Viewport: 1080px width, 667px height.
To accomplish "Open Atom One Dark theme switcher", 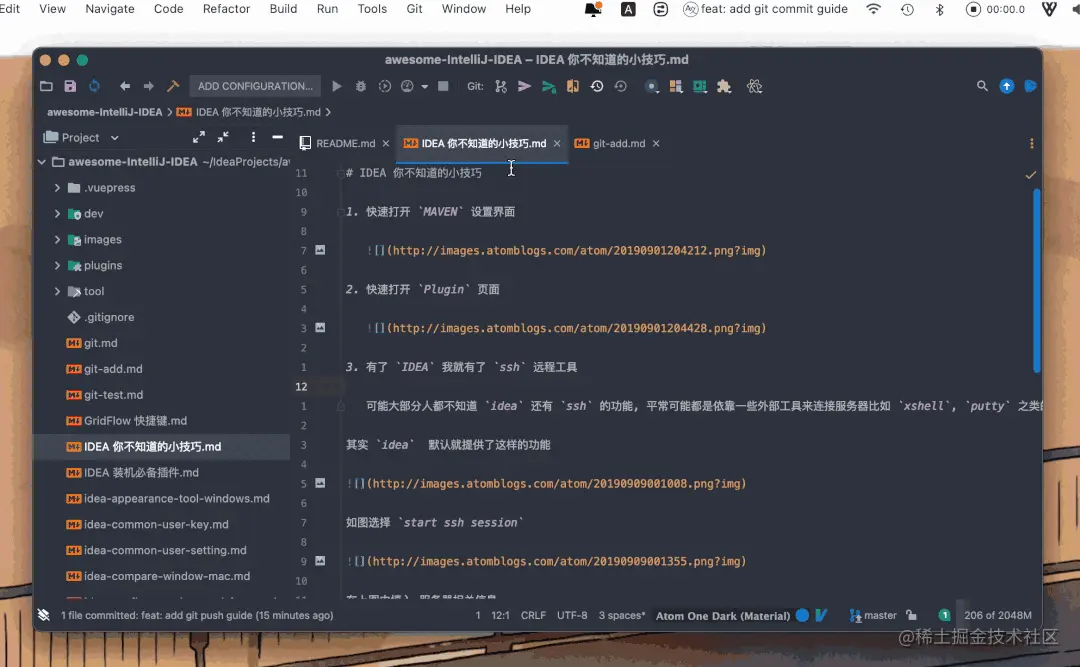I will [x=723, y=615].
